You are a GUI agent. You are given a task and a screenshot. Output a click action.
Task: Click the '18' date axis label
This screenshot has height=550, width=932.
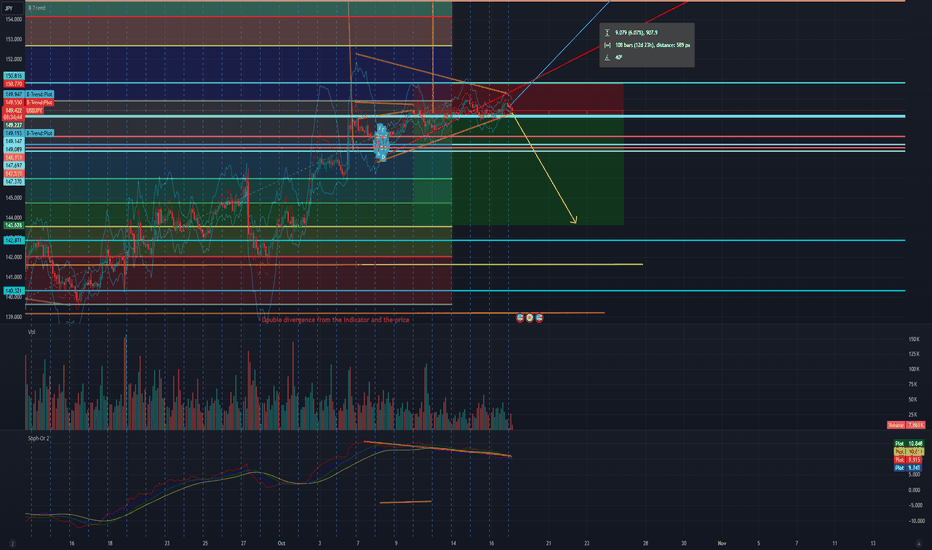pos(110,543)
